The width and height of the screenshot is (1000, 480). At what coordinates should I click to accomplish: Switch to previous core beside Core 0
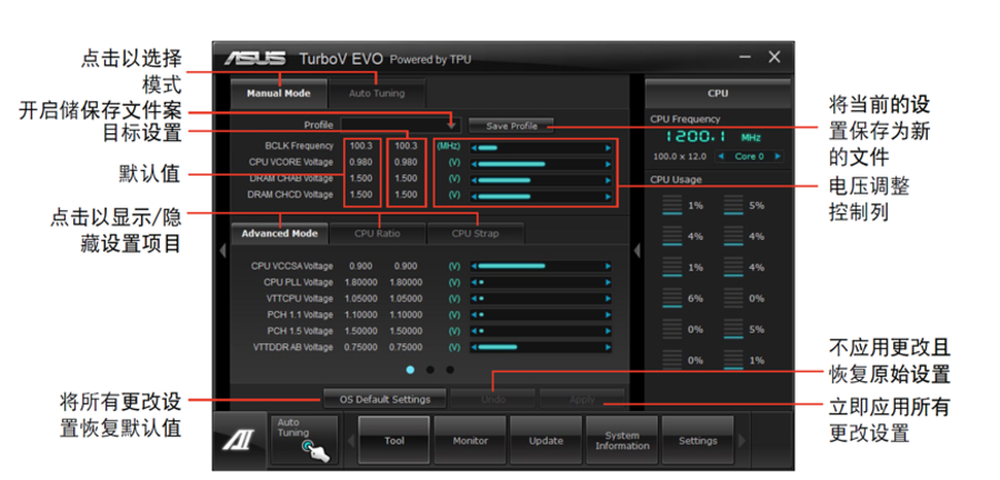(720, 156)
